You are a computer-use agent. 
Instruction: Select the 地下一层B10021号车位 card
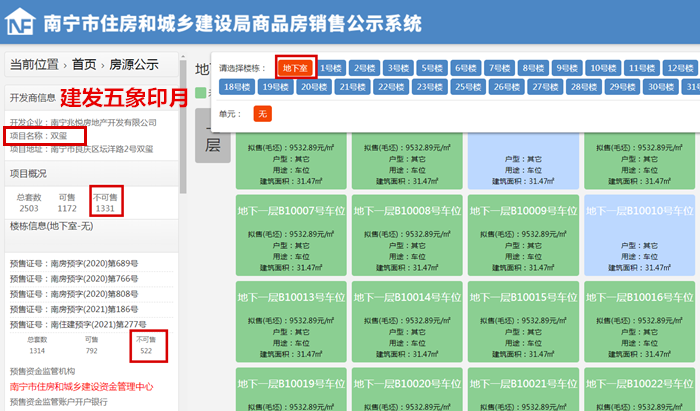523,389
